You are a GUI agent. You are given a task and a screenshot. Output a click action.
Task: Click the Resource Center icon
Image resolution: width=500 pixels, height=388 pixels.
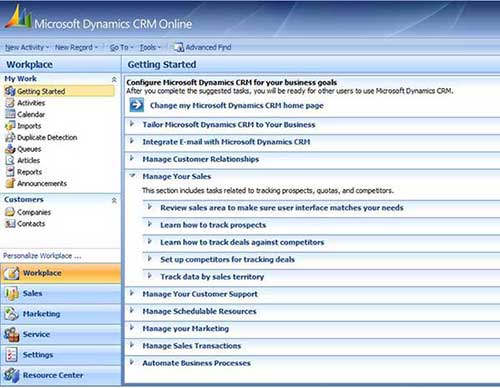tap(11, 375)
